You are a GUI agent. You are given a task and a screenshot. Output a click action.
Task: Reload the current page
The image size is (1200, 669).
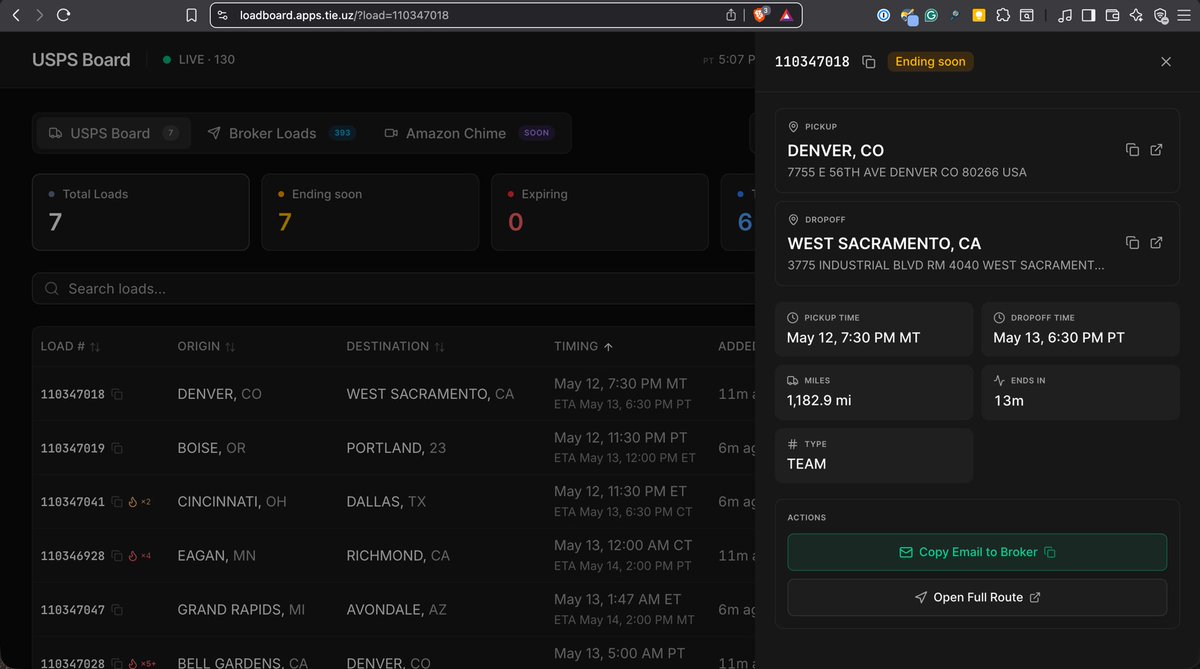[64, 15]
